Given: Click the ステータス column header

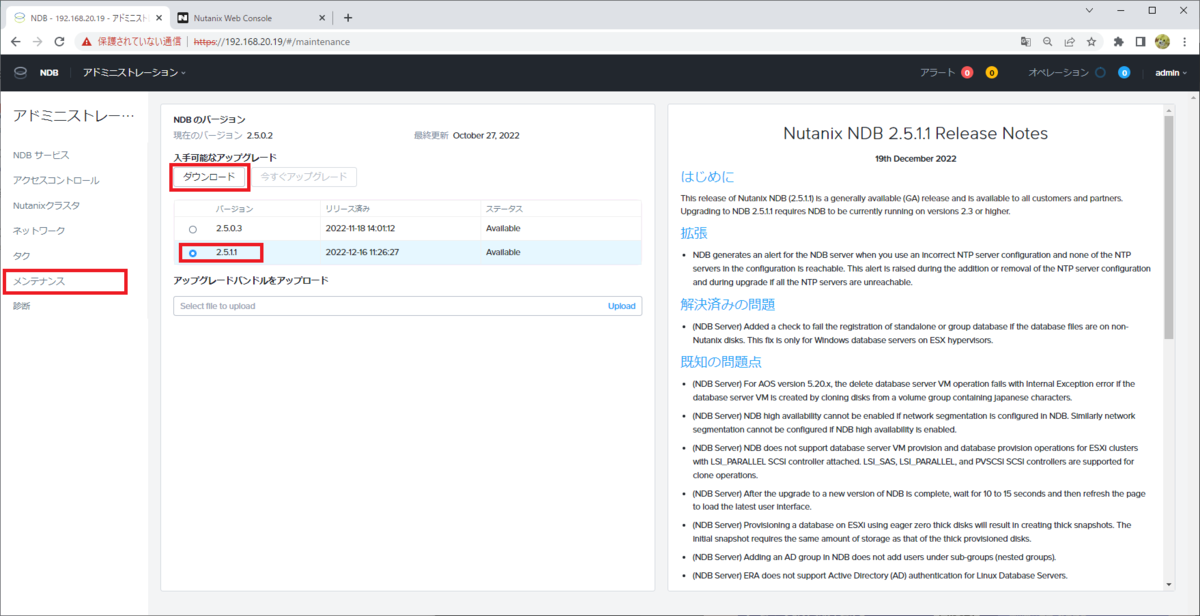Looking at the screenshot, I should [x=504, y=209].
